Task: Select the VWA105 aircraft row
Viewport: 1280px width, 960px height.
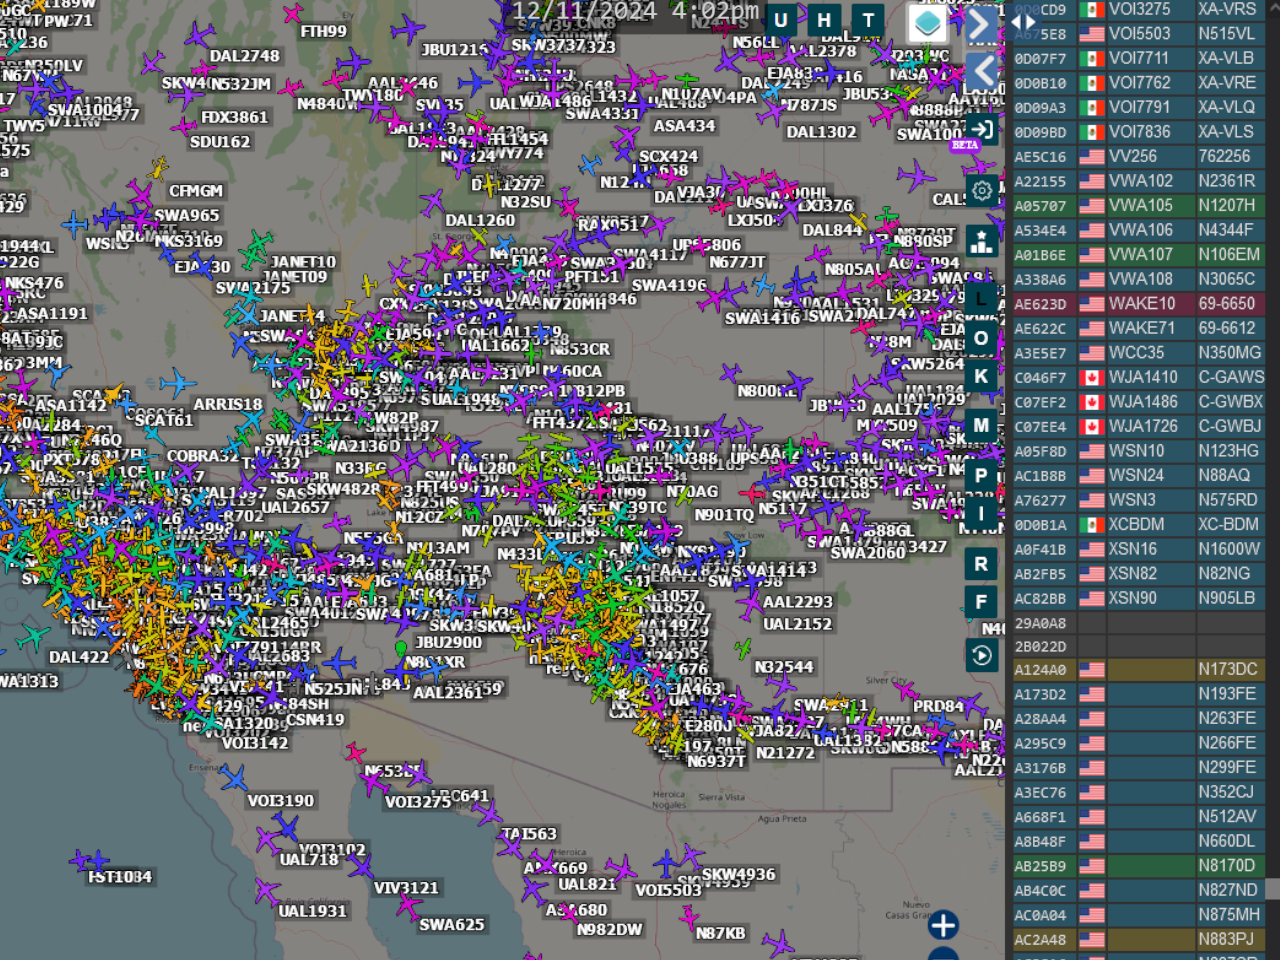Action: coord(1138,205)
